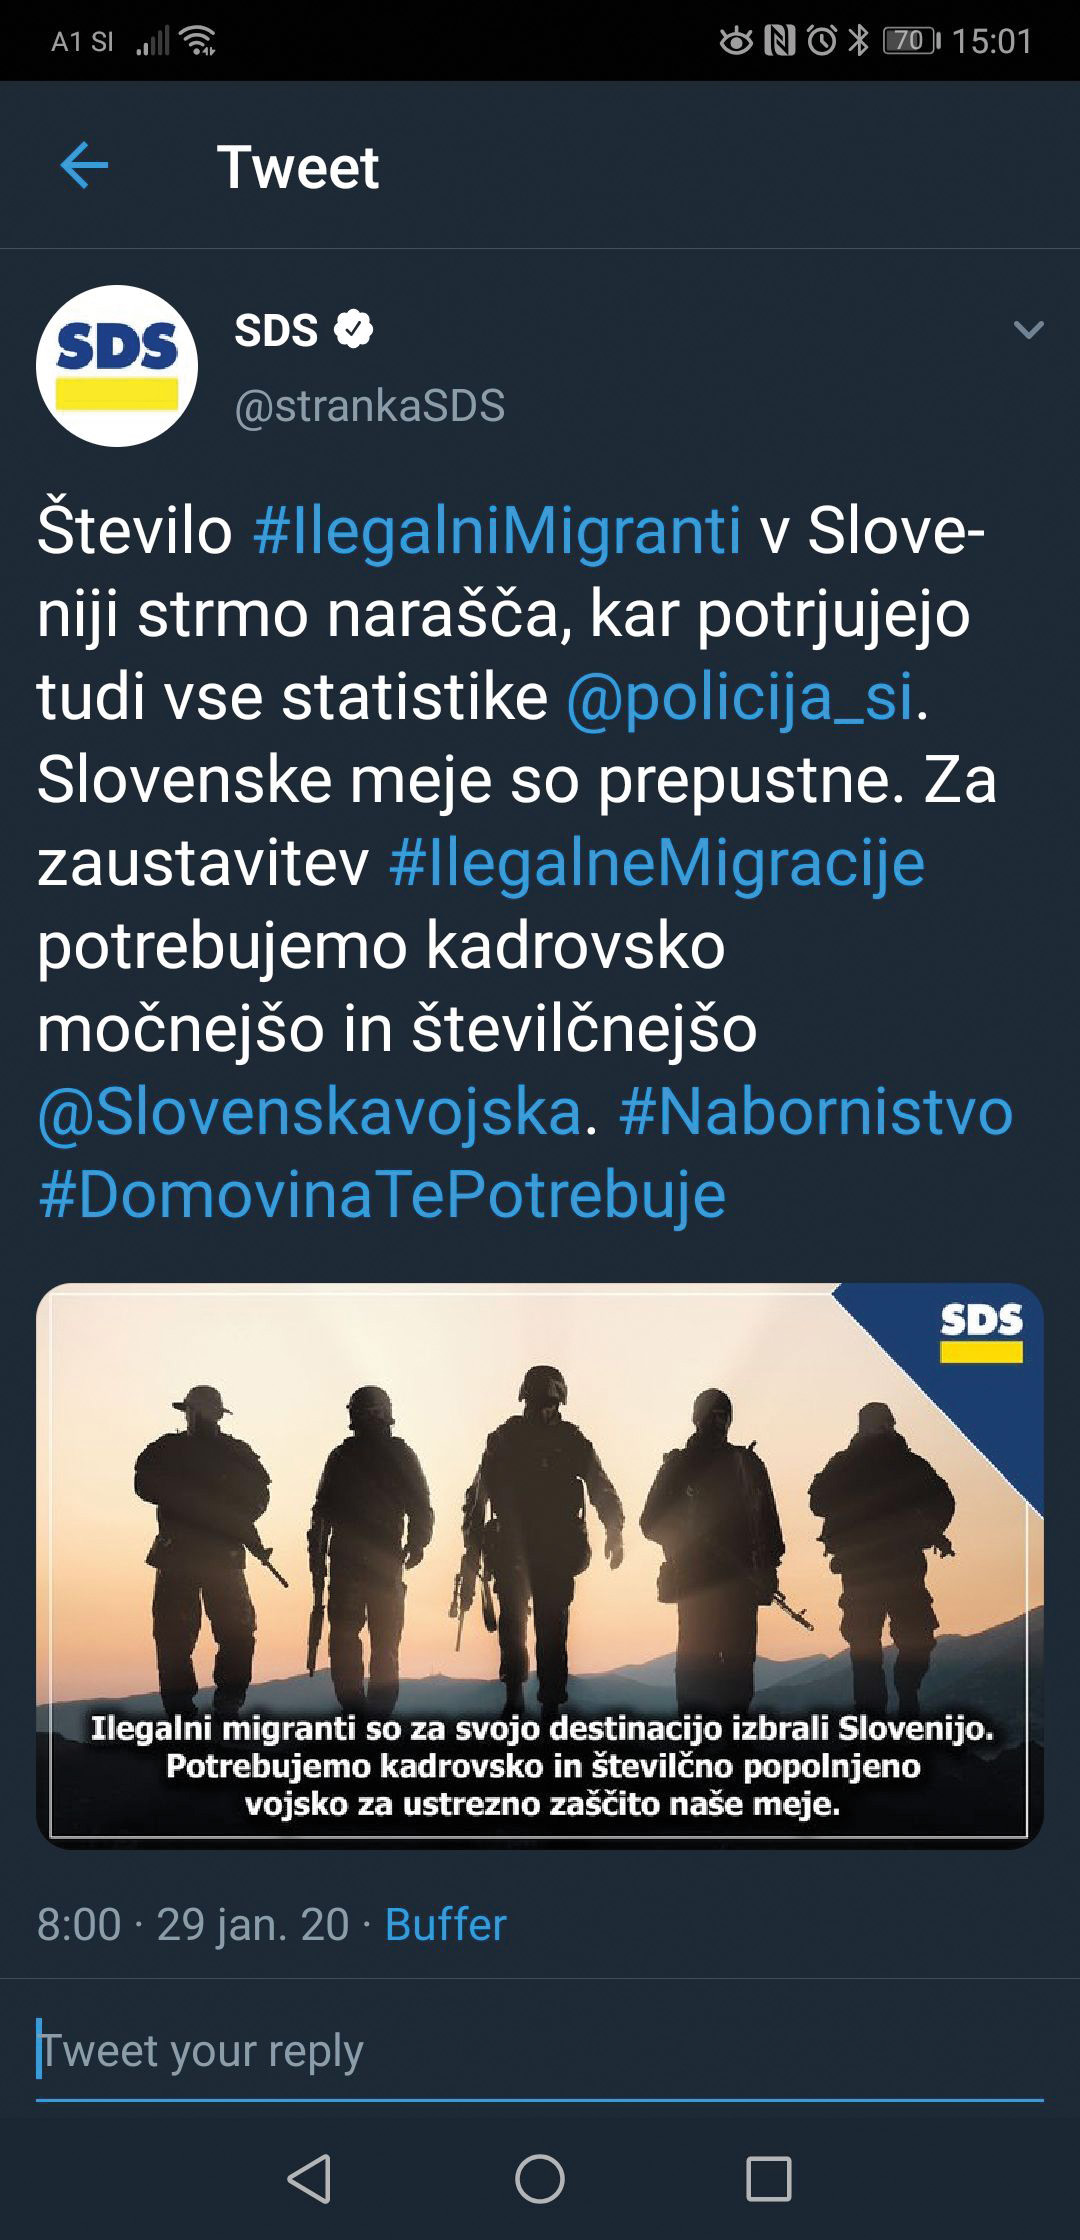
Task: Tap the Android recent apps square
Action: [769, 2178]
